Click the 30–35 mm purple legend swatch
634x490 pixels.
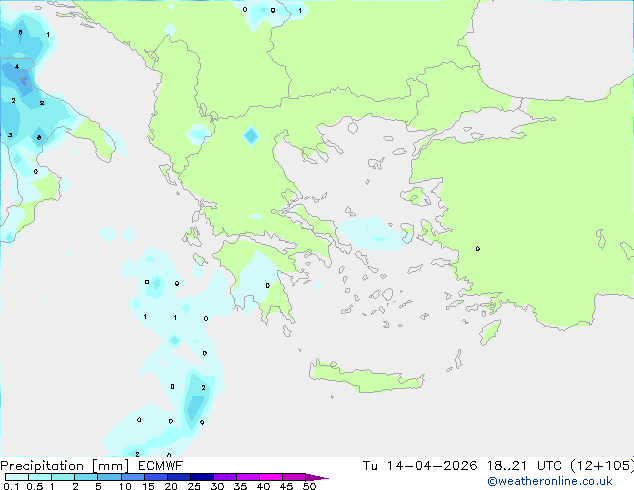tap(225, 477)
